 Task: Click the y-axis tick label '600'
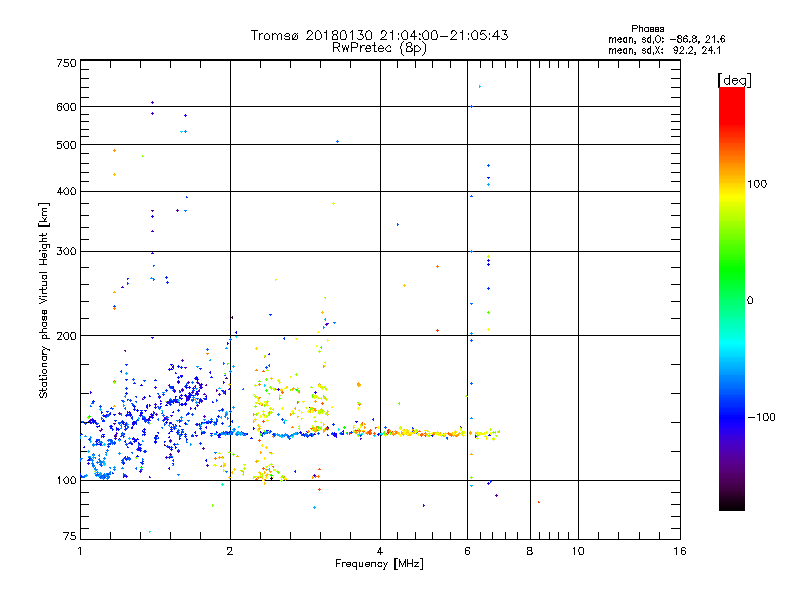pos(66,107)
